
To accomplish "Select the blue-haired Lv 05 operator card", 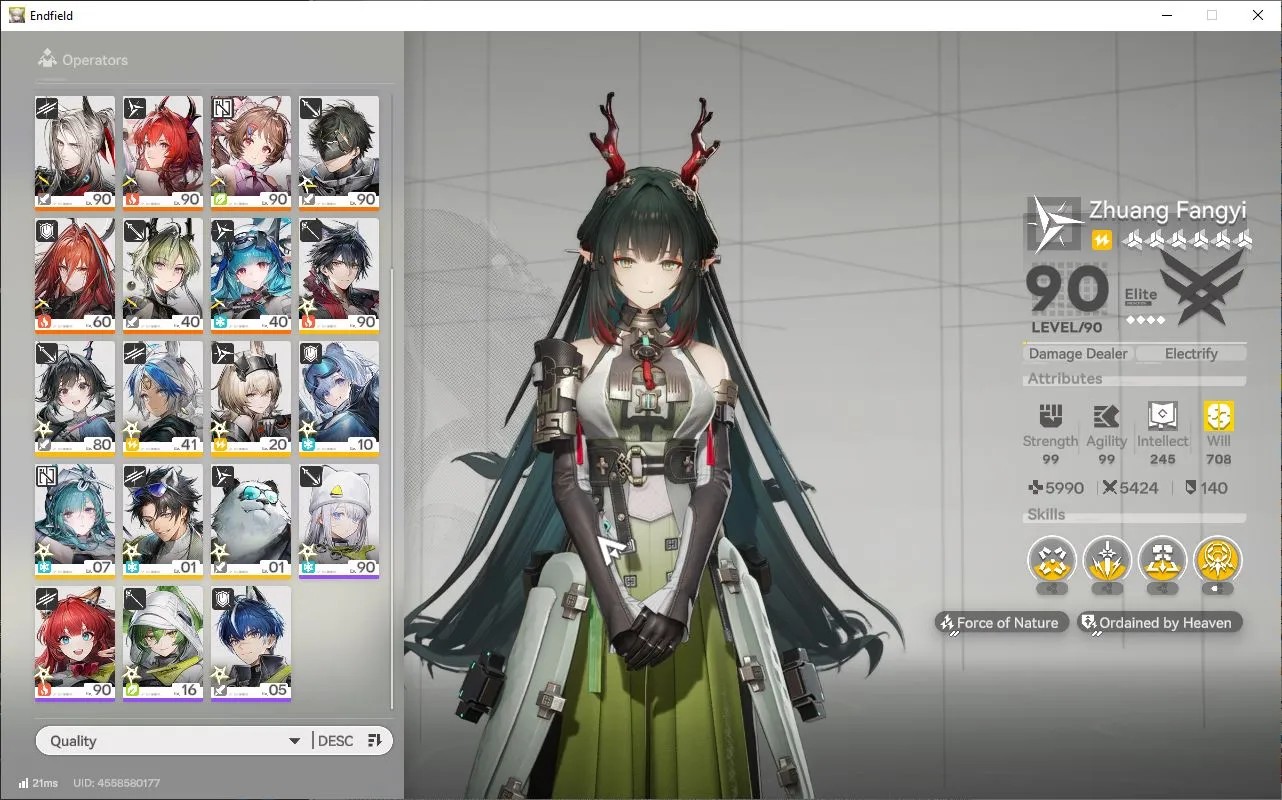I will (251, 644).
